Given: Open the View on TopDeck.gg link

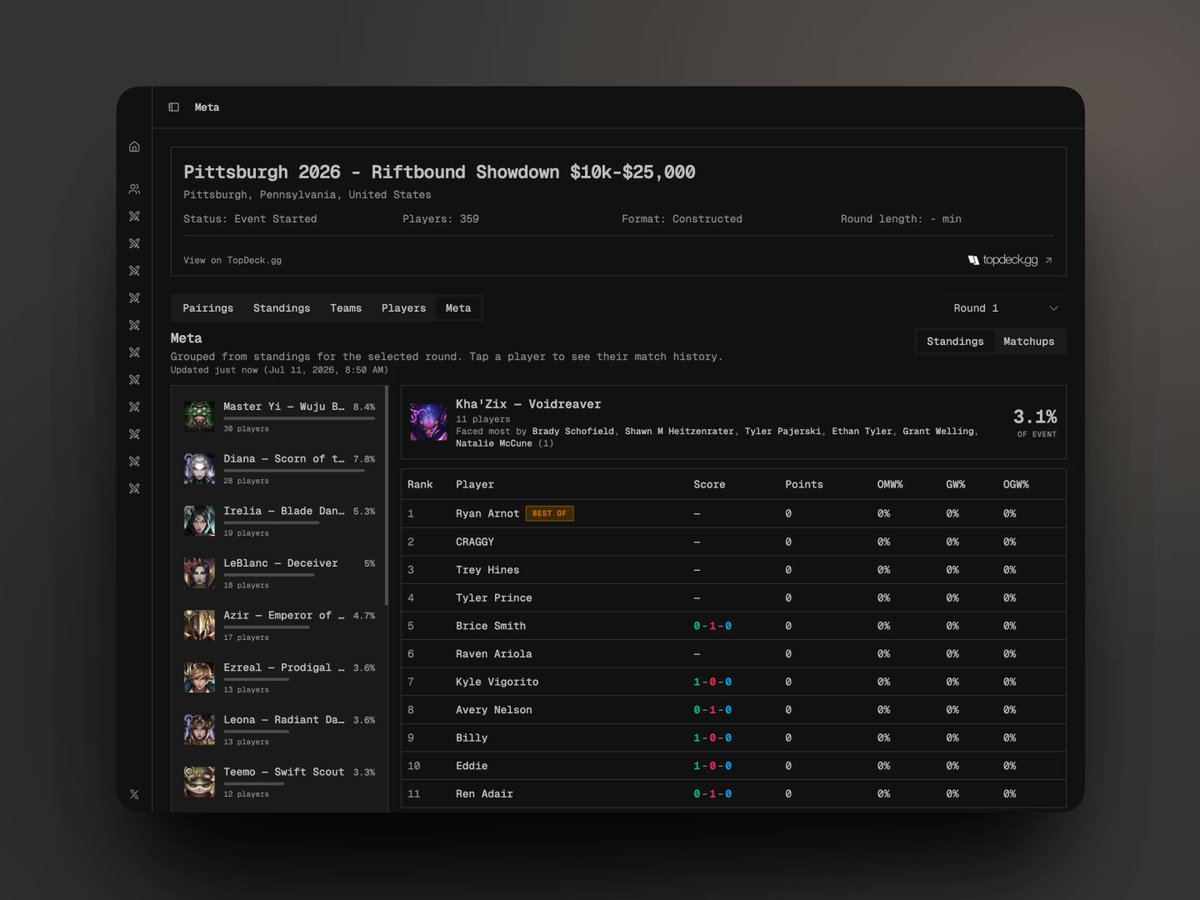Looking at the screenshot, I should pyautogui.click(x=232, y=260).
